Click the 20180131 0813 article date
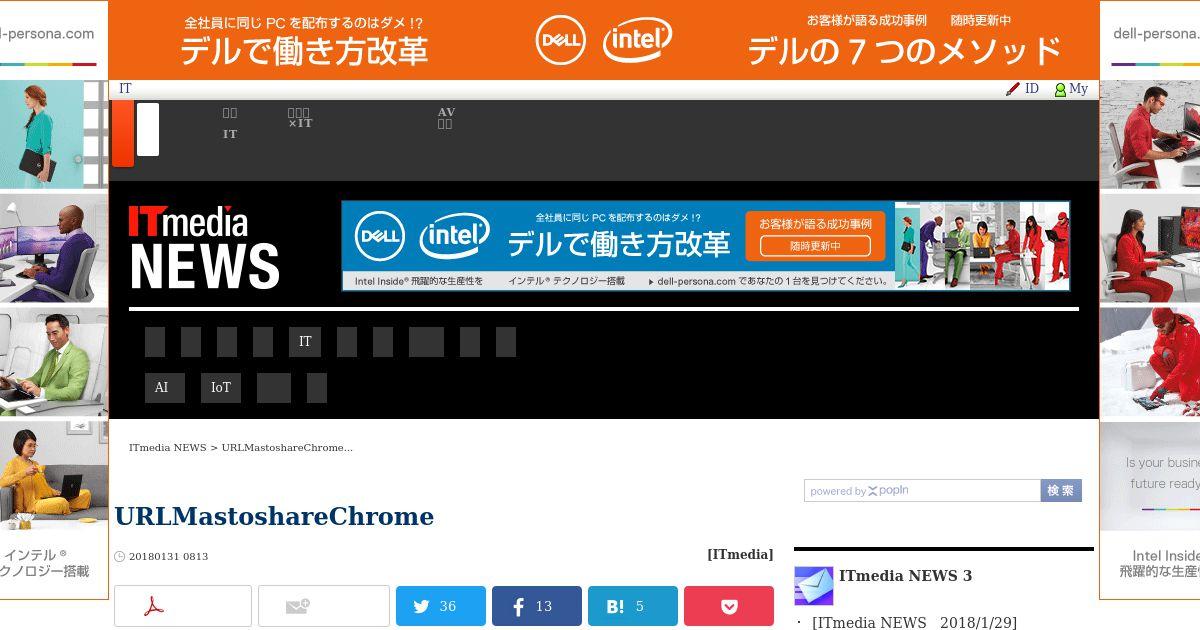 [168, 557]
